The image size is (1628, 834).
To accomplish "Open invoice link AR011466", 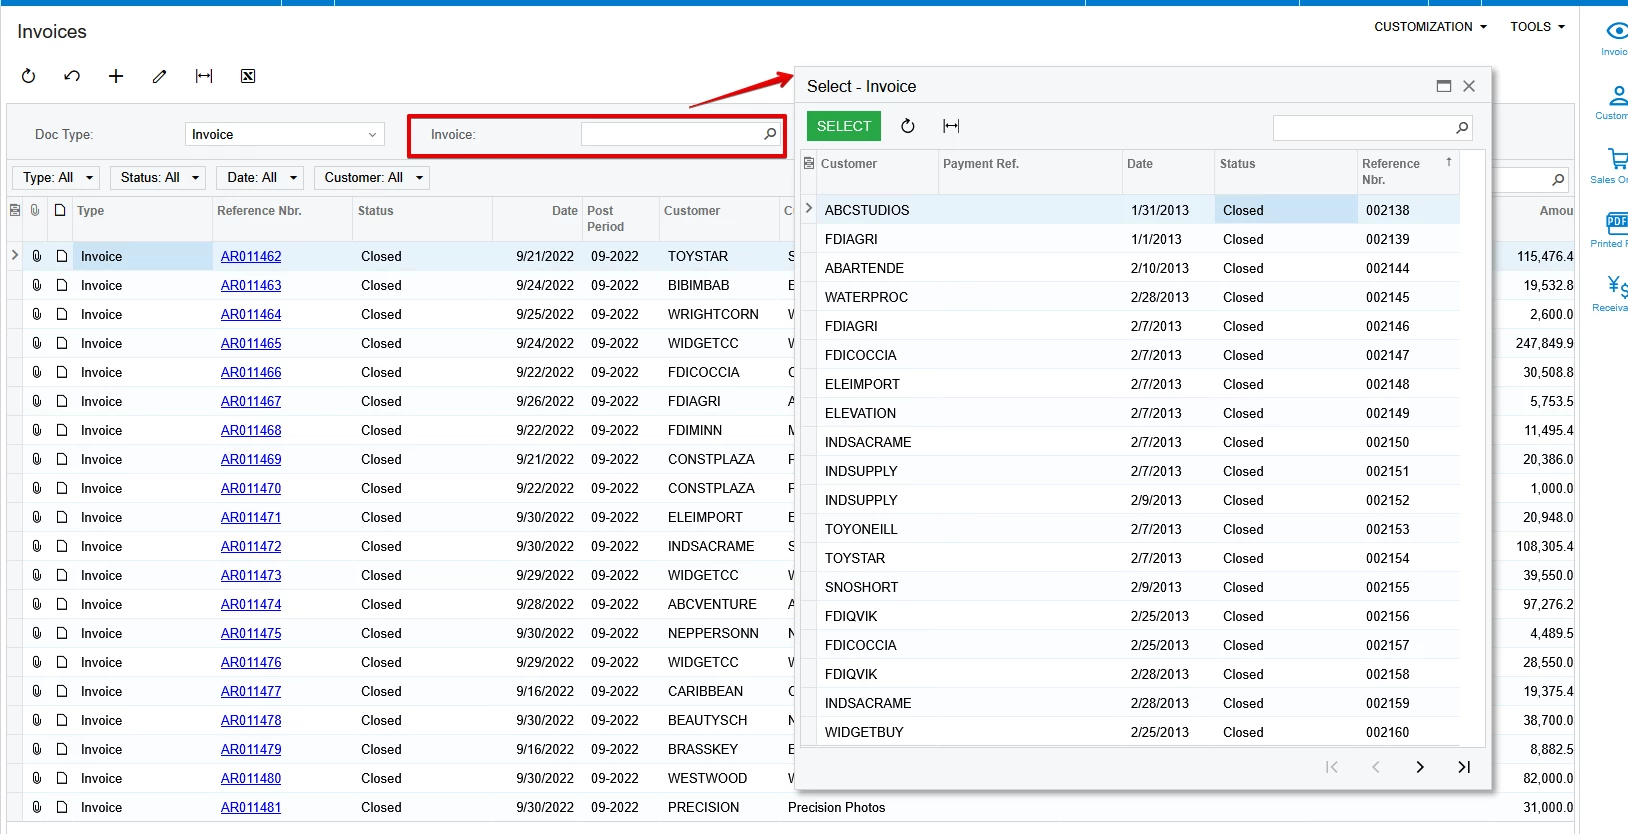I will (251, 372).
